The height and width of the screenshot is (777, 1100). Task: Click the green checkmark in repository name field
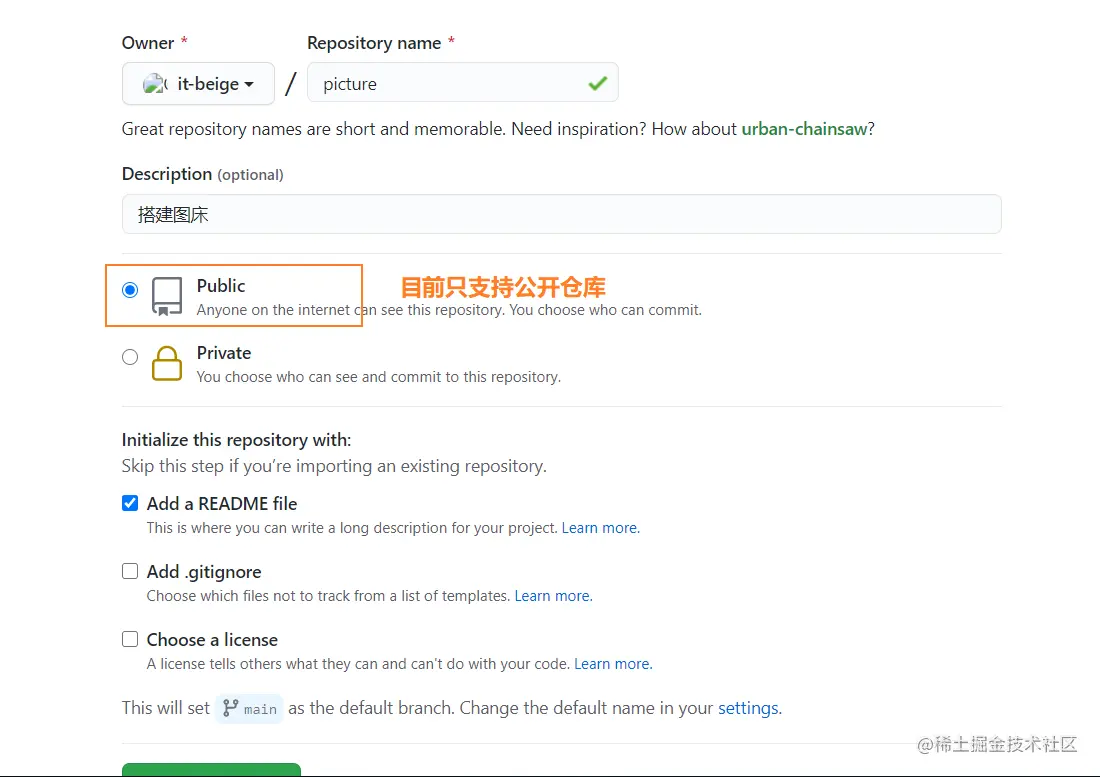coord(598,83)
